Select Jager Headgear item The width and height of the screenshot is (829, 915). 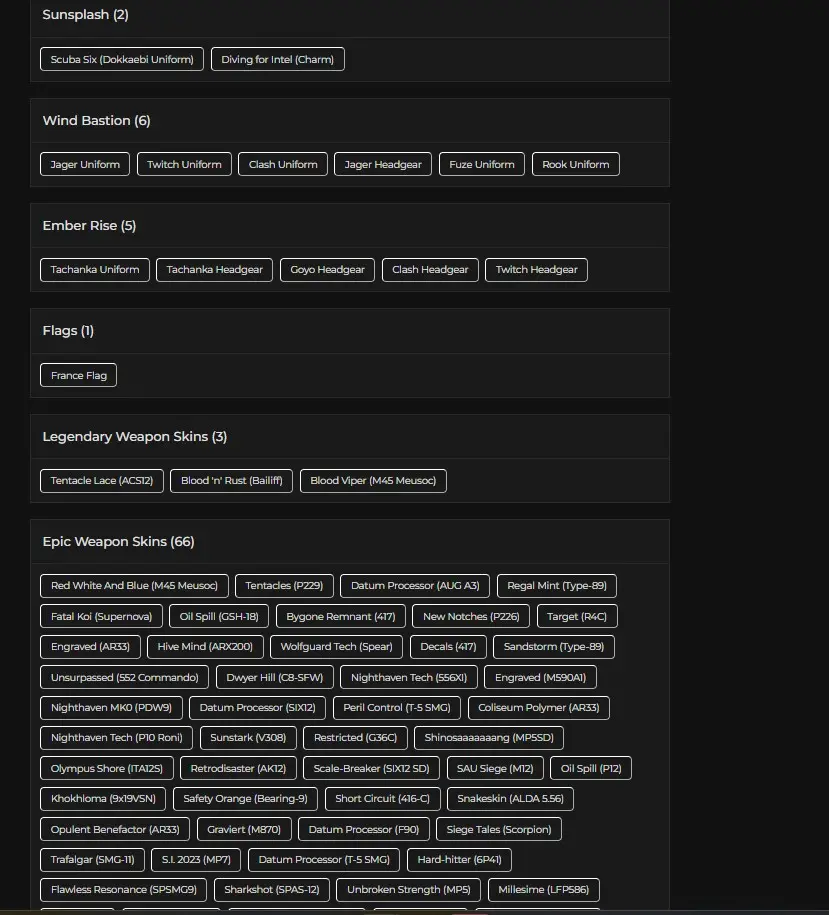[x=383, y=165]
